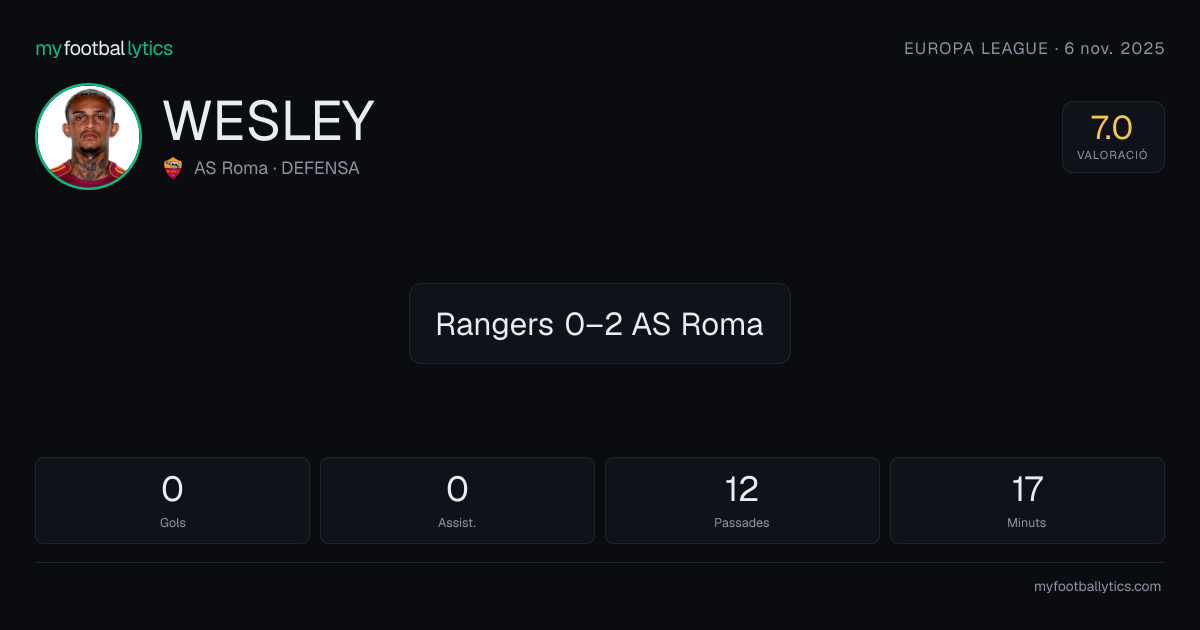The width and height of the screenshot is (1200, 630).
Task: Click the VALORACIÓ label text
Action: click(1113, 155)
